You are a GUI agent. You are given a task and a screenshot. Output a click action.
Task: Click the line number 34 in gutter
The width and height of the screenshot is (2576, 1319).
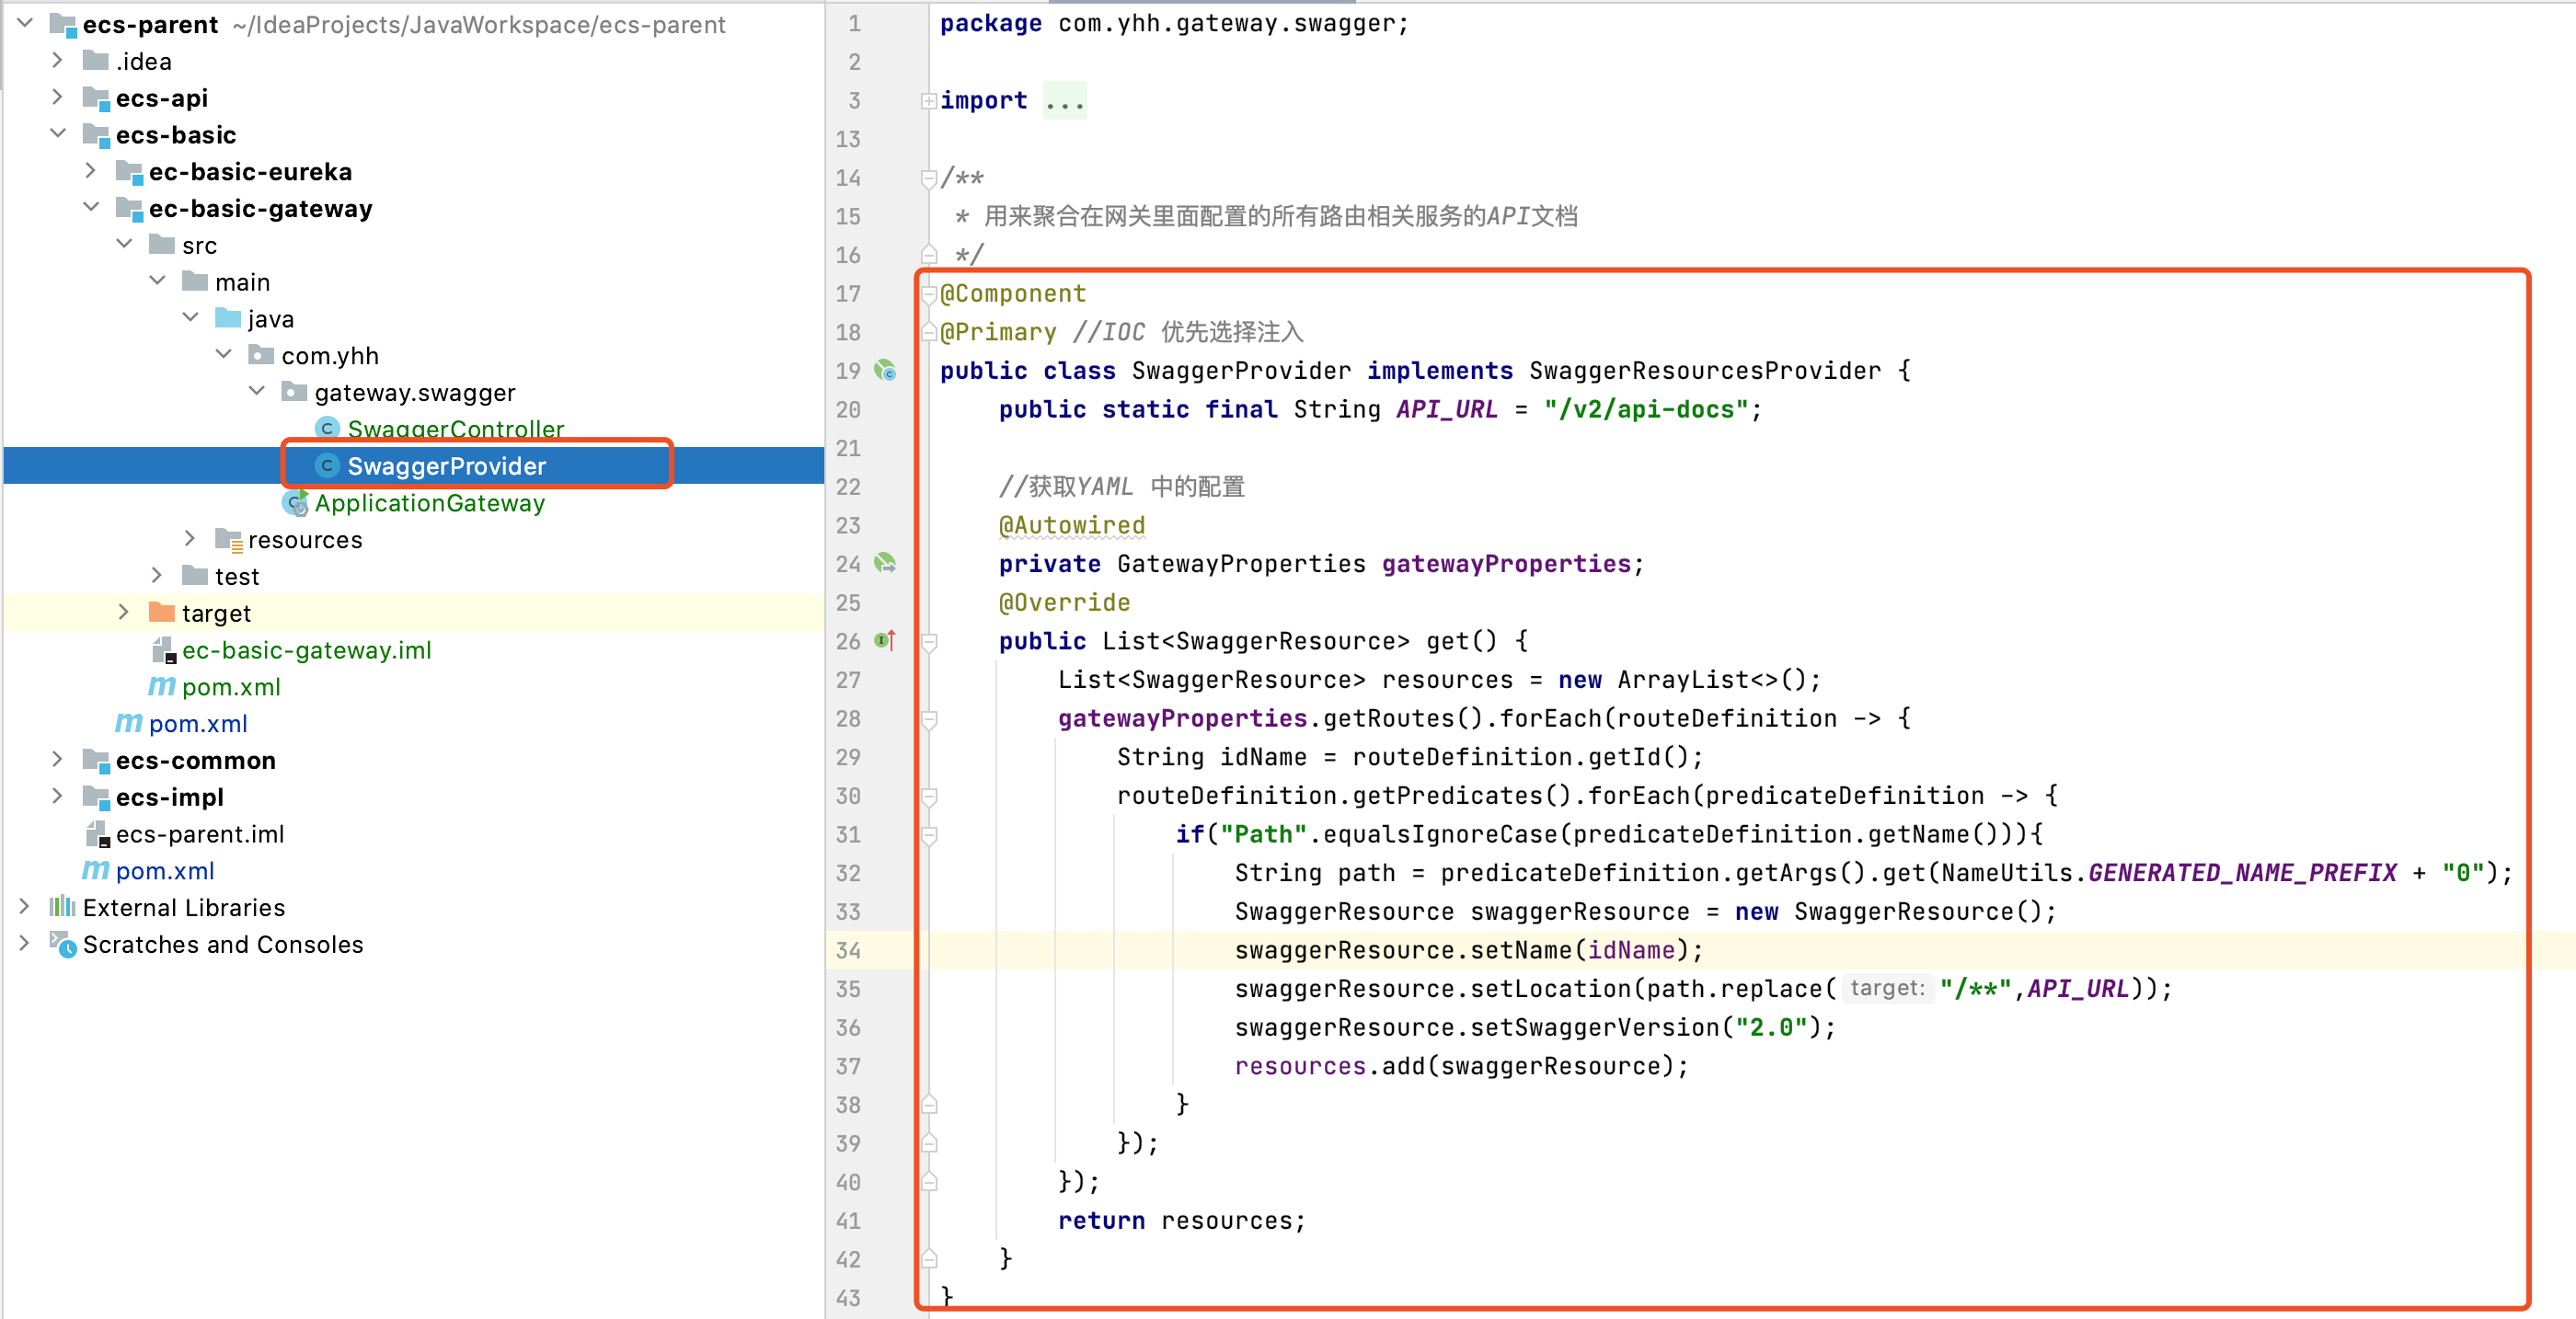coord(848,950)
